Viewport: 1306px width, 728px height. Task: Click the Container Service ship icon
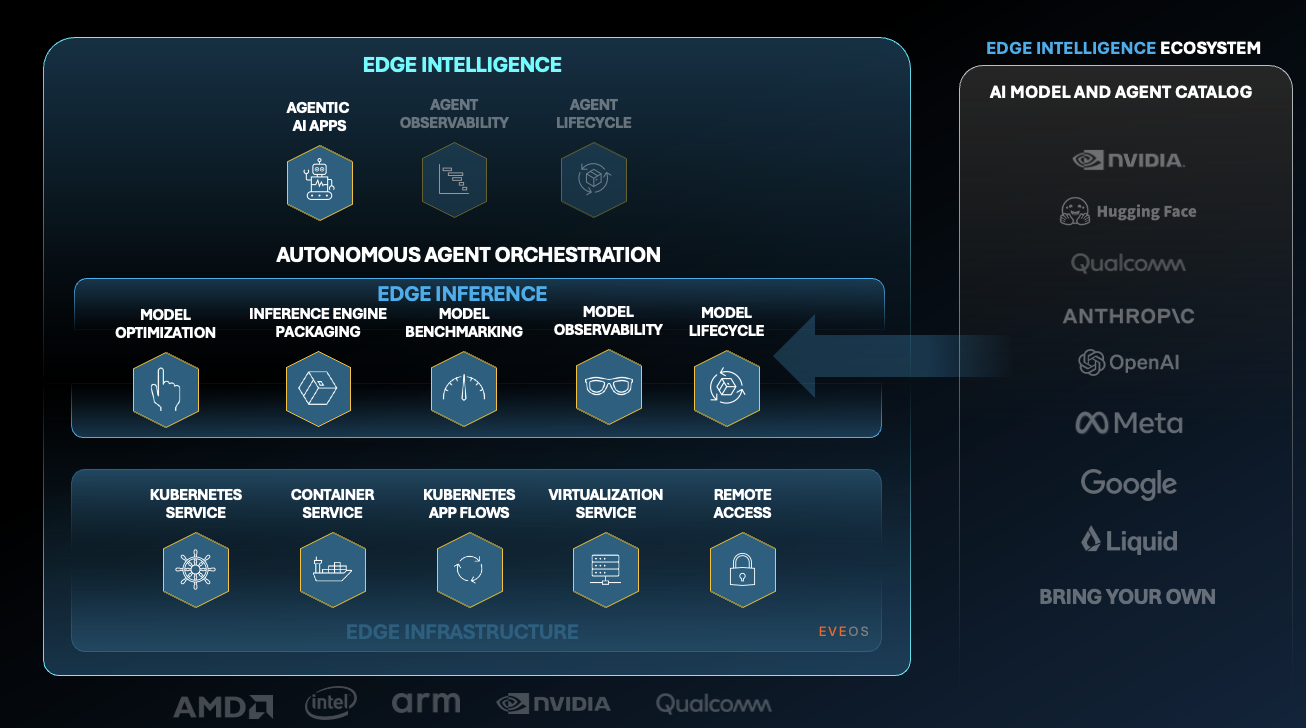[x=333, y=570]
